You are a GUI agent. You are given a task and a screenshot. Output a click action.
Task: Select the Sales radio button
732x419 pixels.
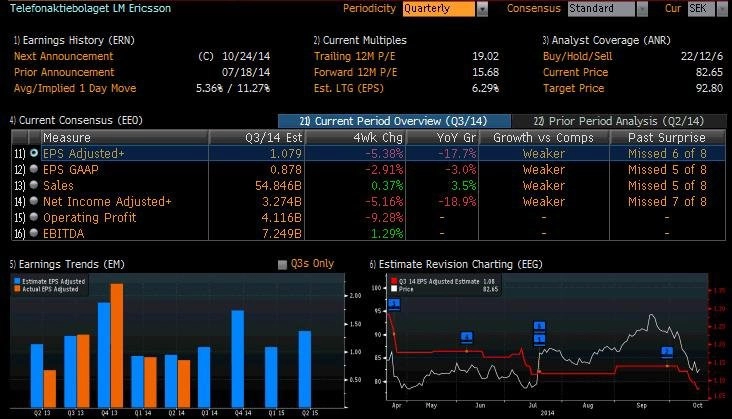34,185
